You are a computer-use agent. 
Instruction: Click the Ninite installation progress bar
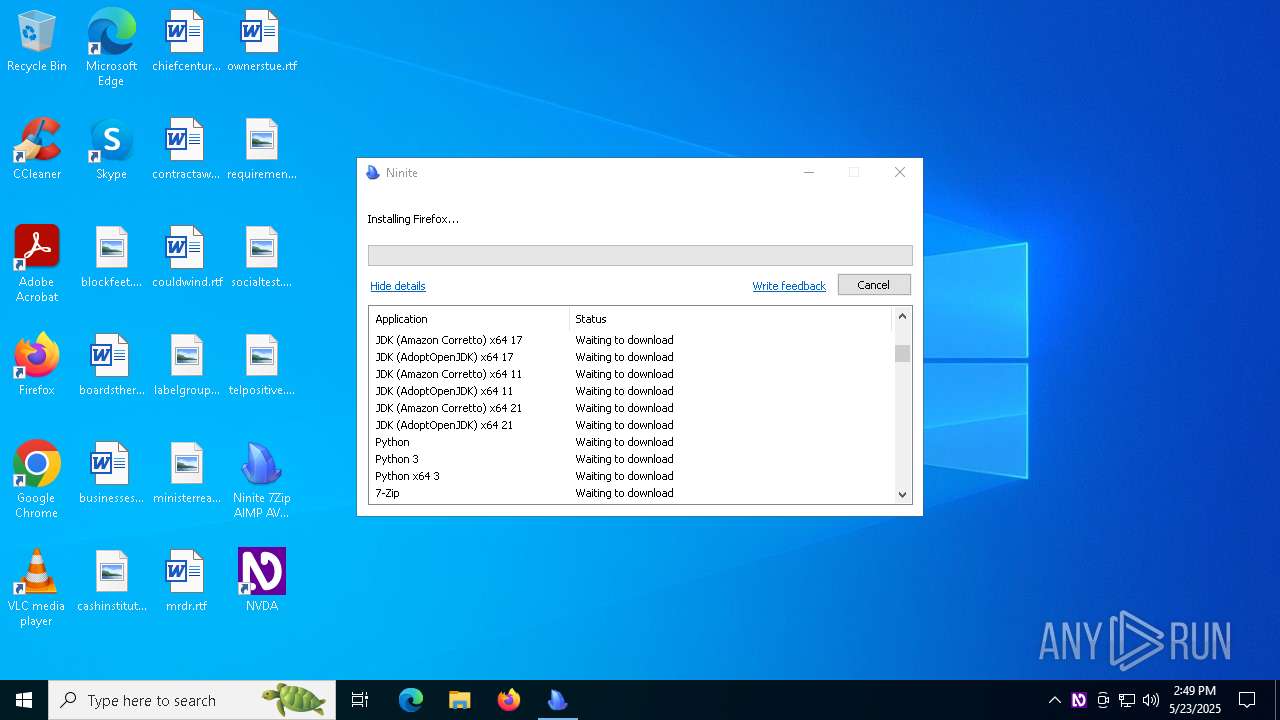(640, 255)
